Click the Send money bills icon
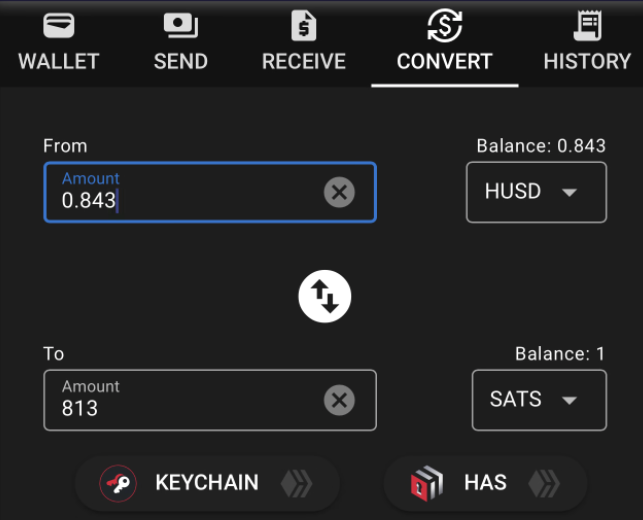This screenshot has width=643, height=520. (181, 25)
